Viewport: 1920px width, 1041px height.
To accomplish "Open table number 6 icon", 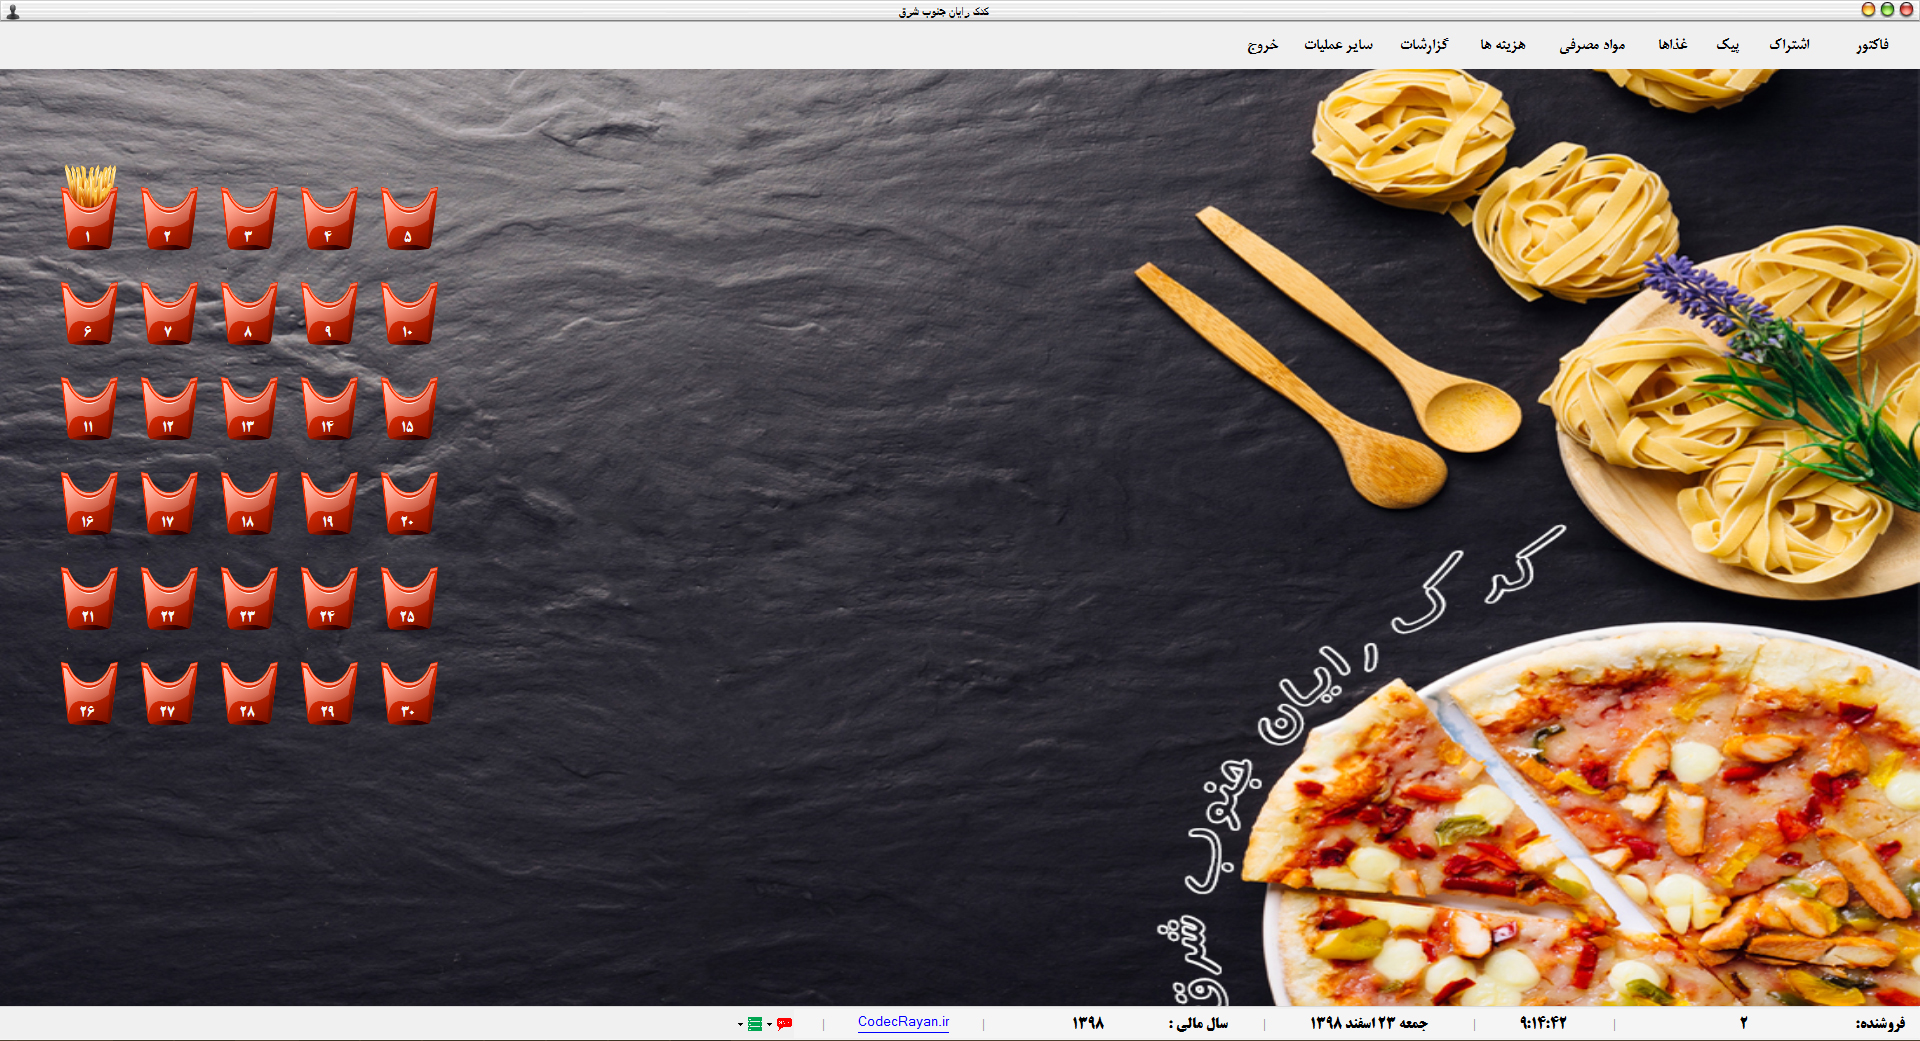I will click(89, 313).
